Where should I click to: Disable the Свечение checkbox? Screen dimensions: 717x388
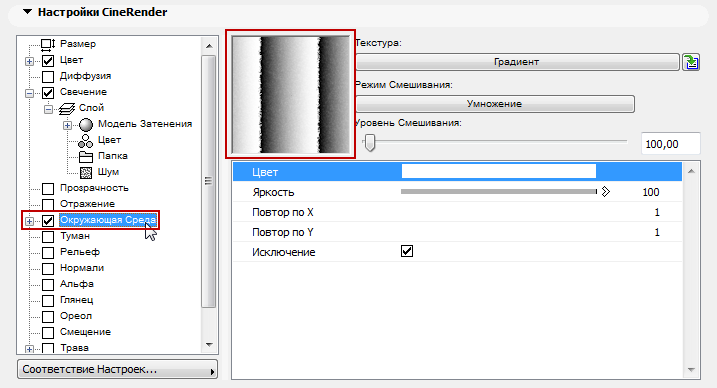pyautogui.click(x=48, y=93)
